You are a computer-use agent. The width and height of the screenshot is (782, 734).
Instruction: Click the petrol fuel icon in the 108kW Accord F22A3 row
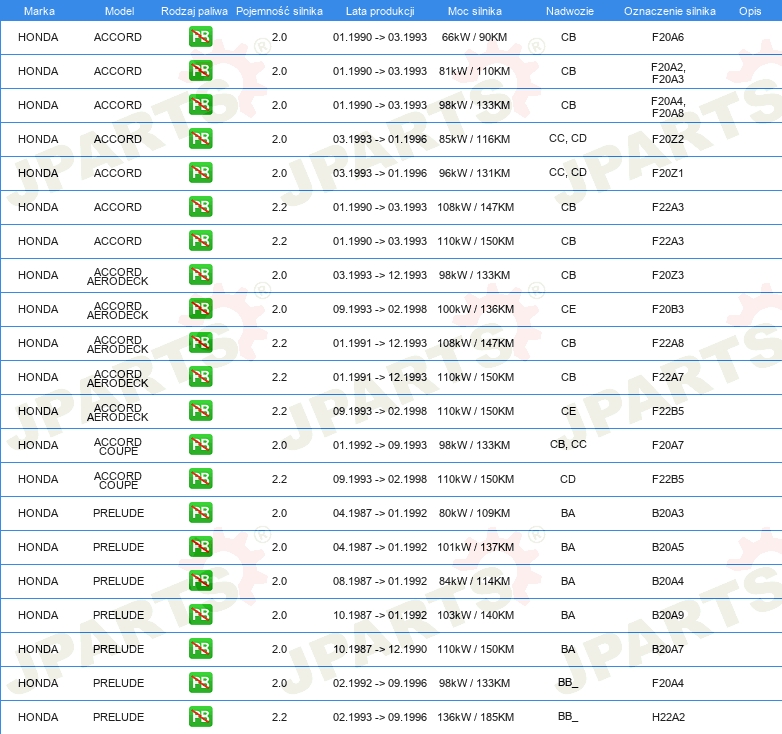pyautogui.click(x=200, y=206)
